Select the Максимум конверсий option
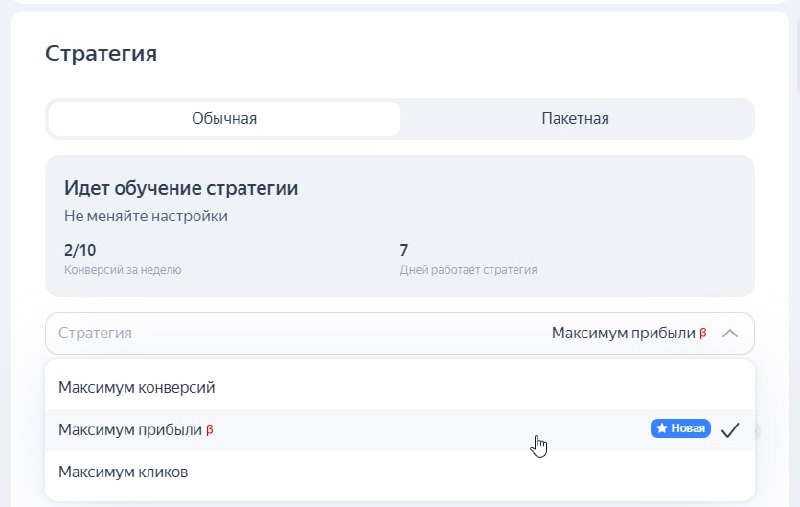Screen dimensions: 800x507 (x=137, y=387)
